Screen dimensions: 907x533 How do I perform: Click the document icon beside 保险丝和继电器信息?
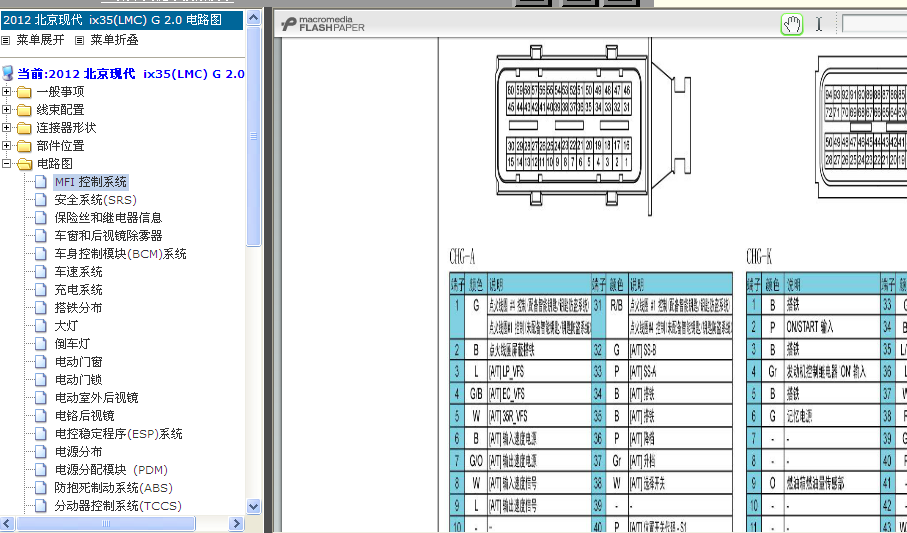40,218
